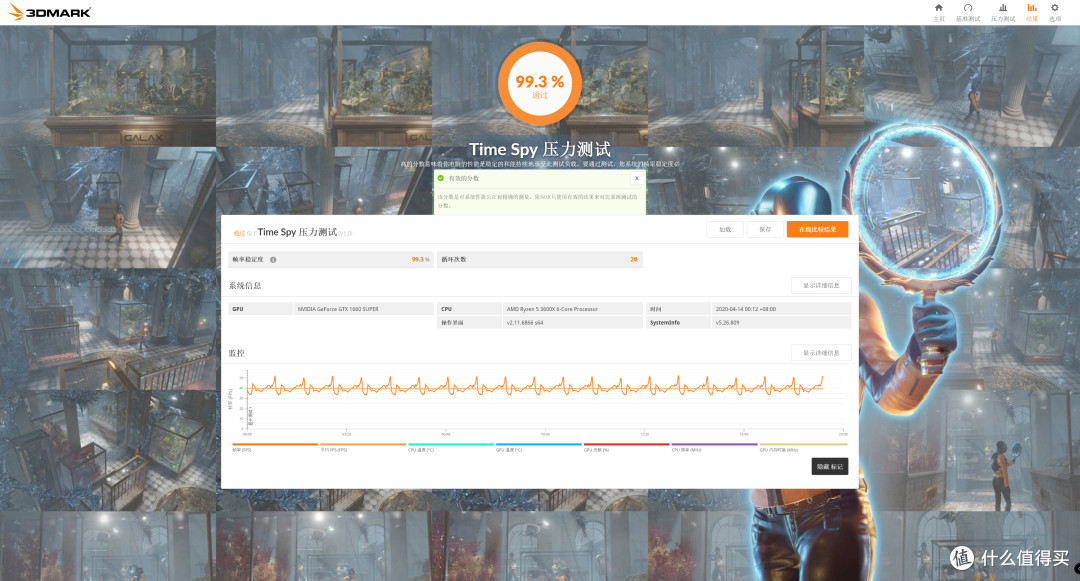
Task: Click the CPU label cell
Action: pyautogui.click(x=470, y=309)
